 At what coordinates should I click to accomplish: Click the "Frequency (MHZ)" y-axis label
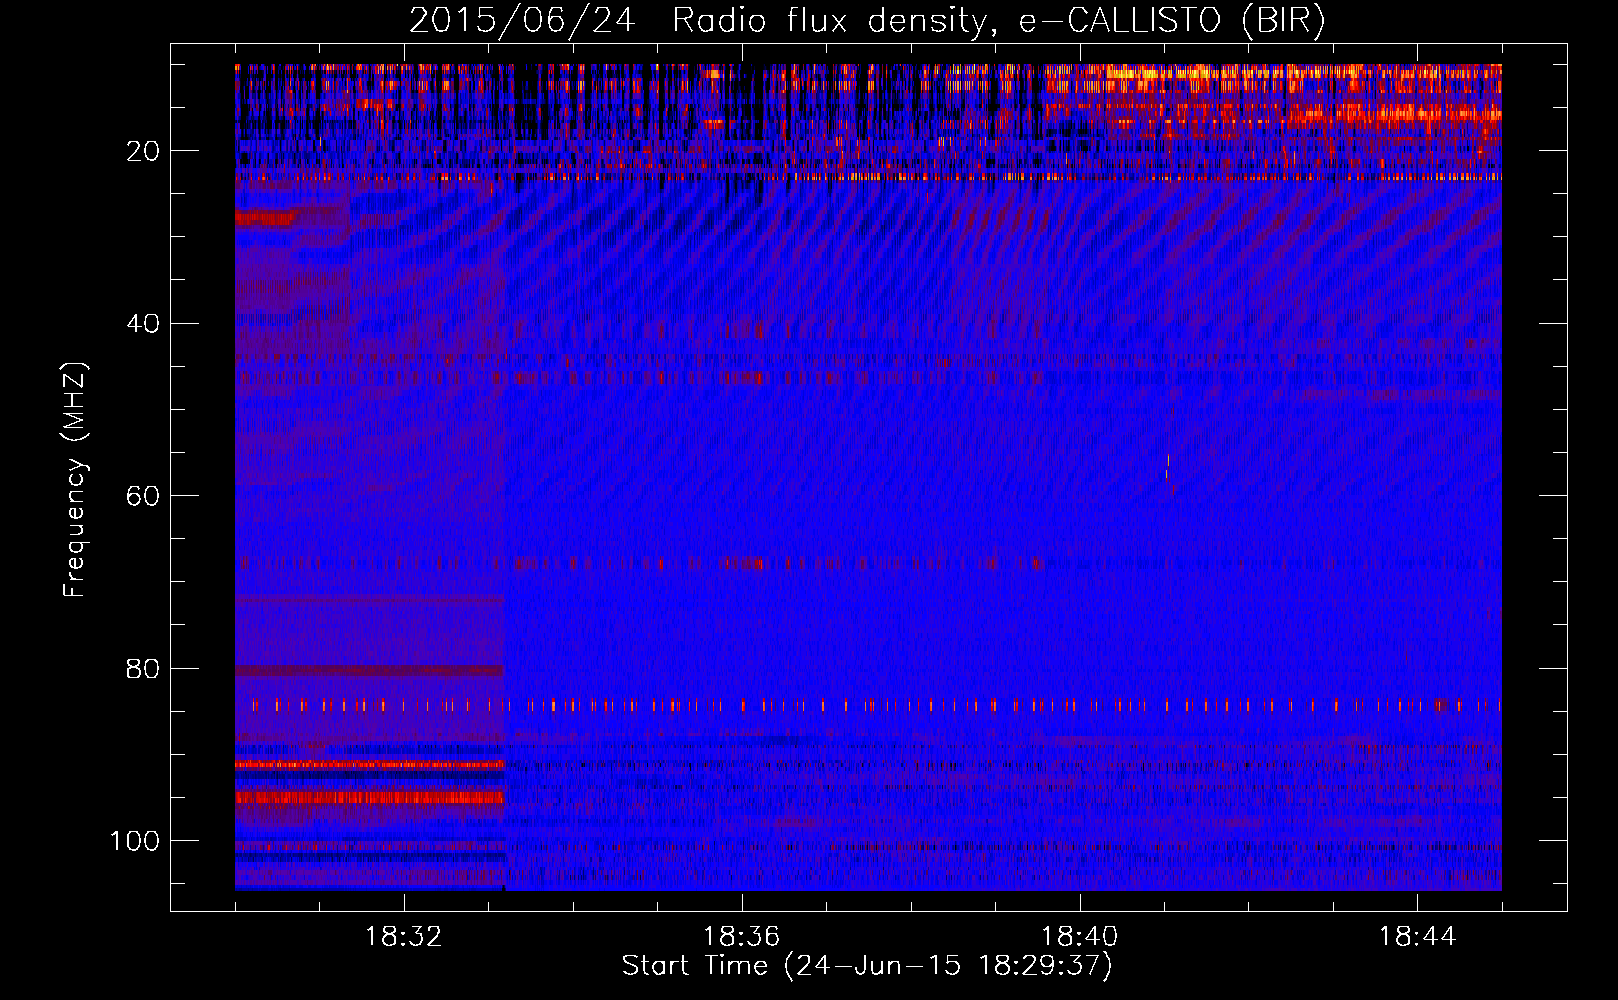pos(75,479)
